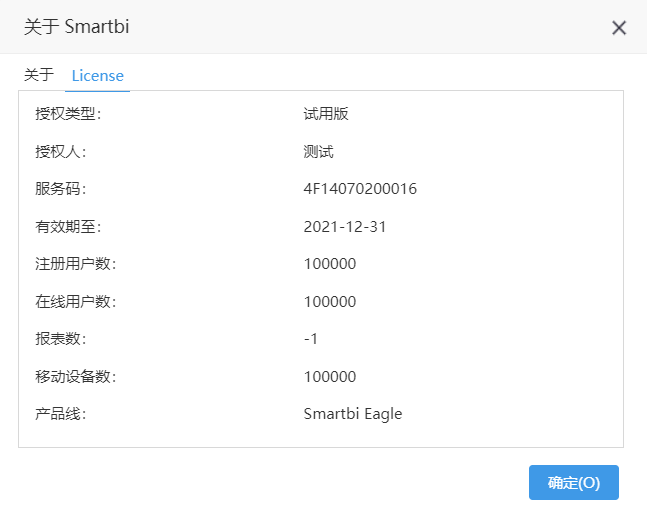Click the 测试 licensee value
Screen dimensions: 647x515
click(x=318, y=151)
